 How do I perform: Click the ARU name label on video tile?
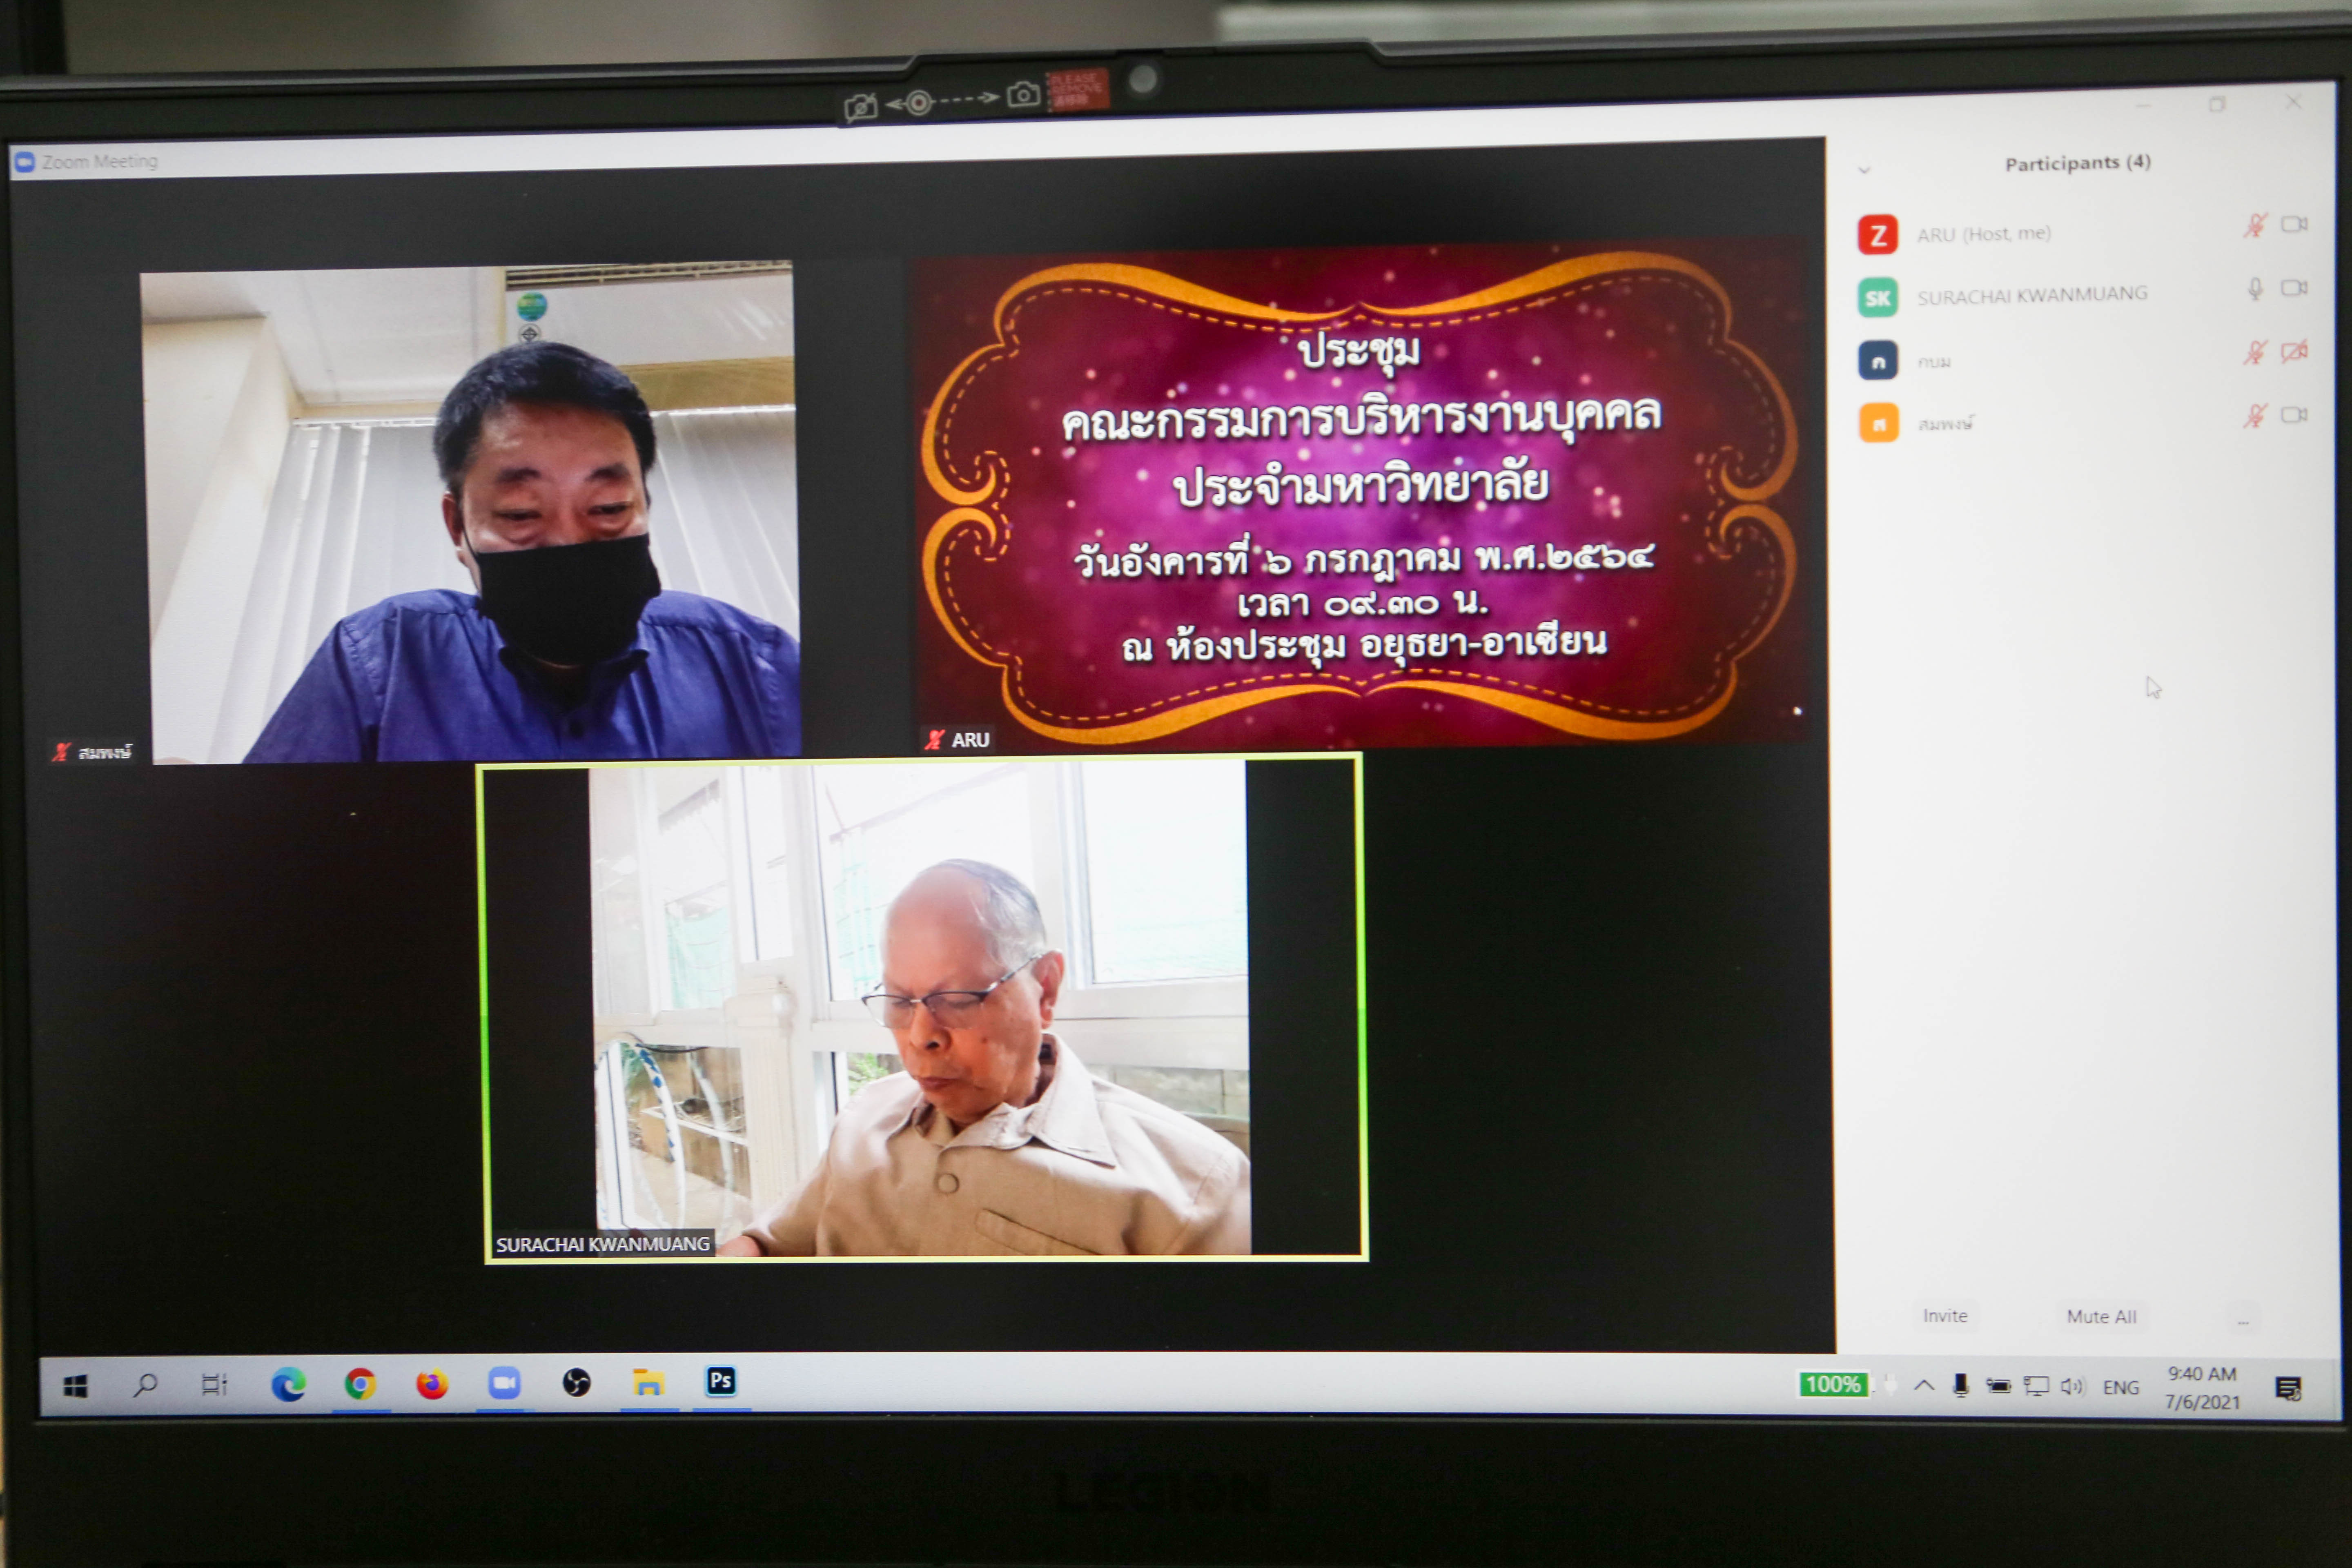tap(958, 739)
